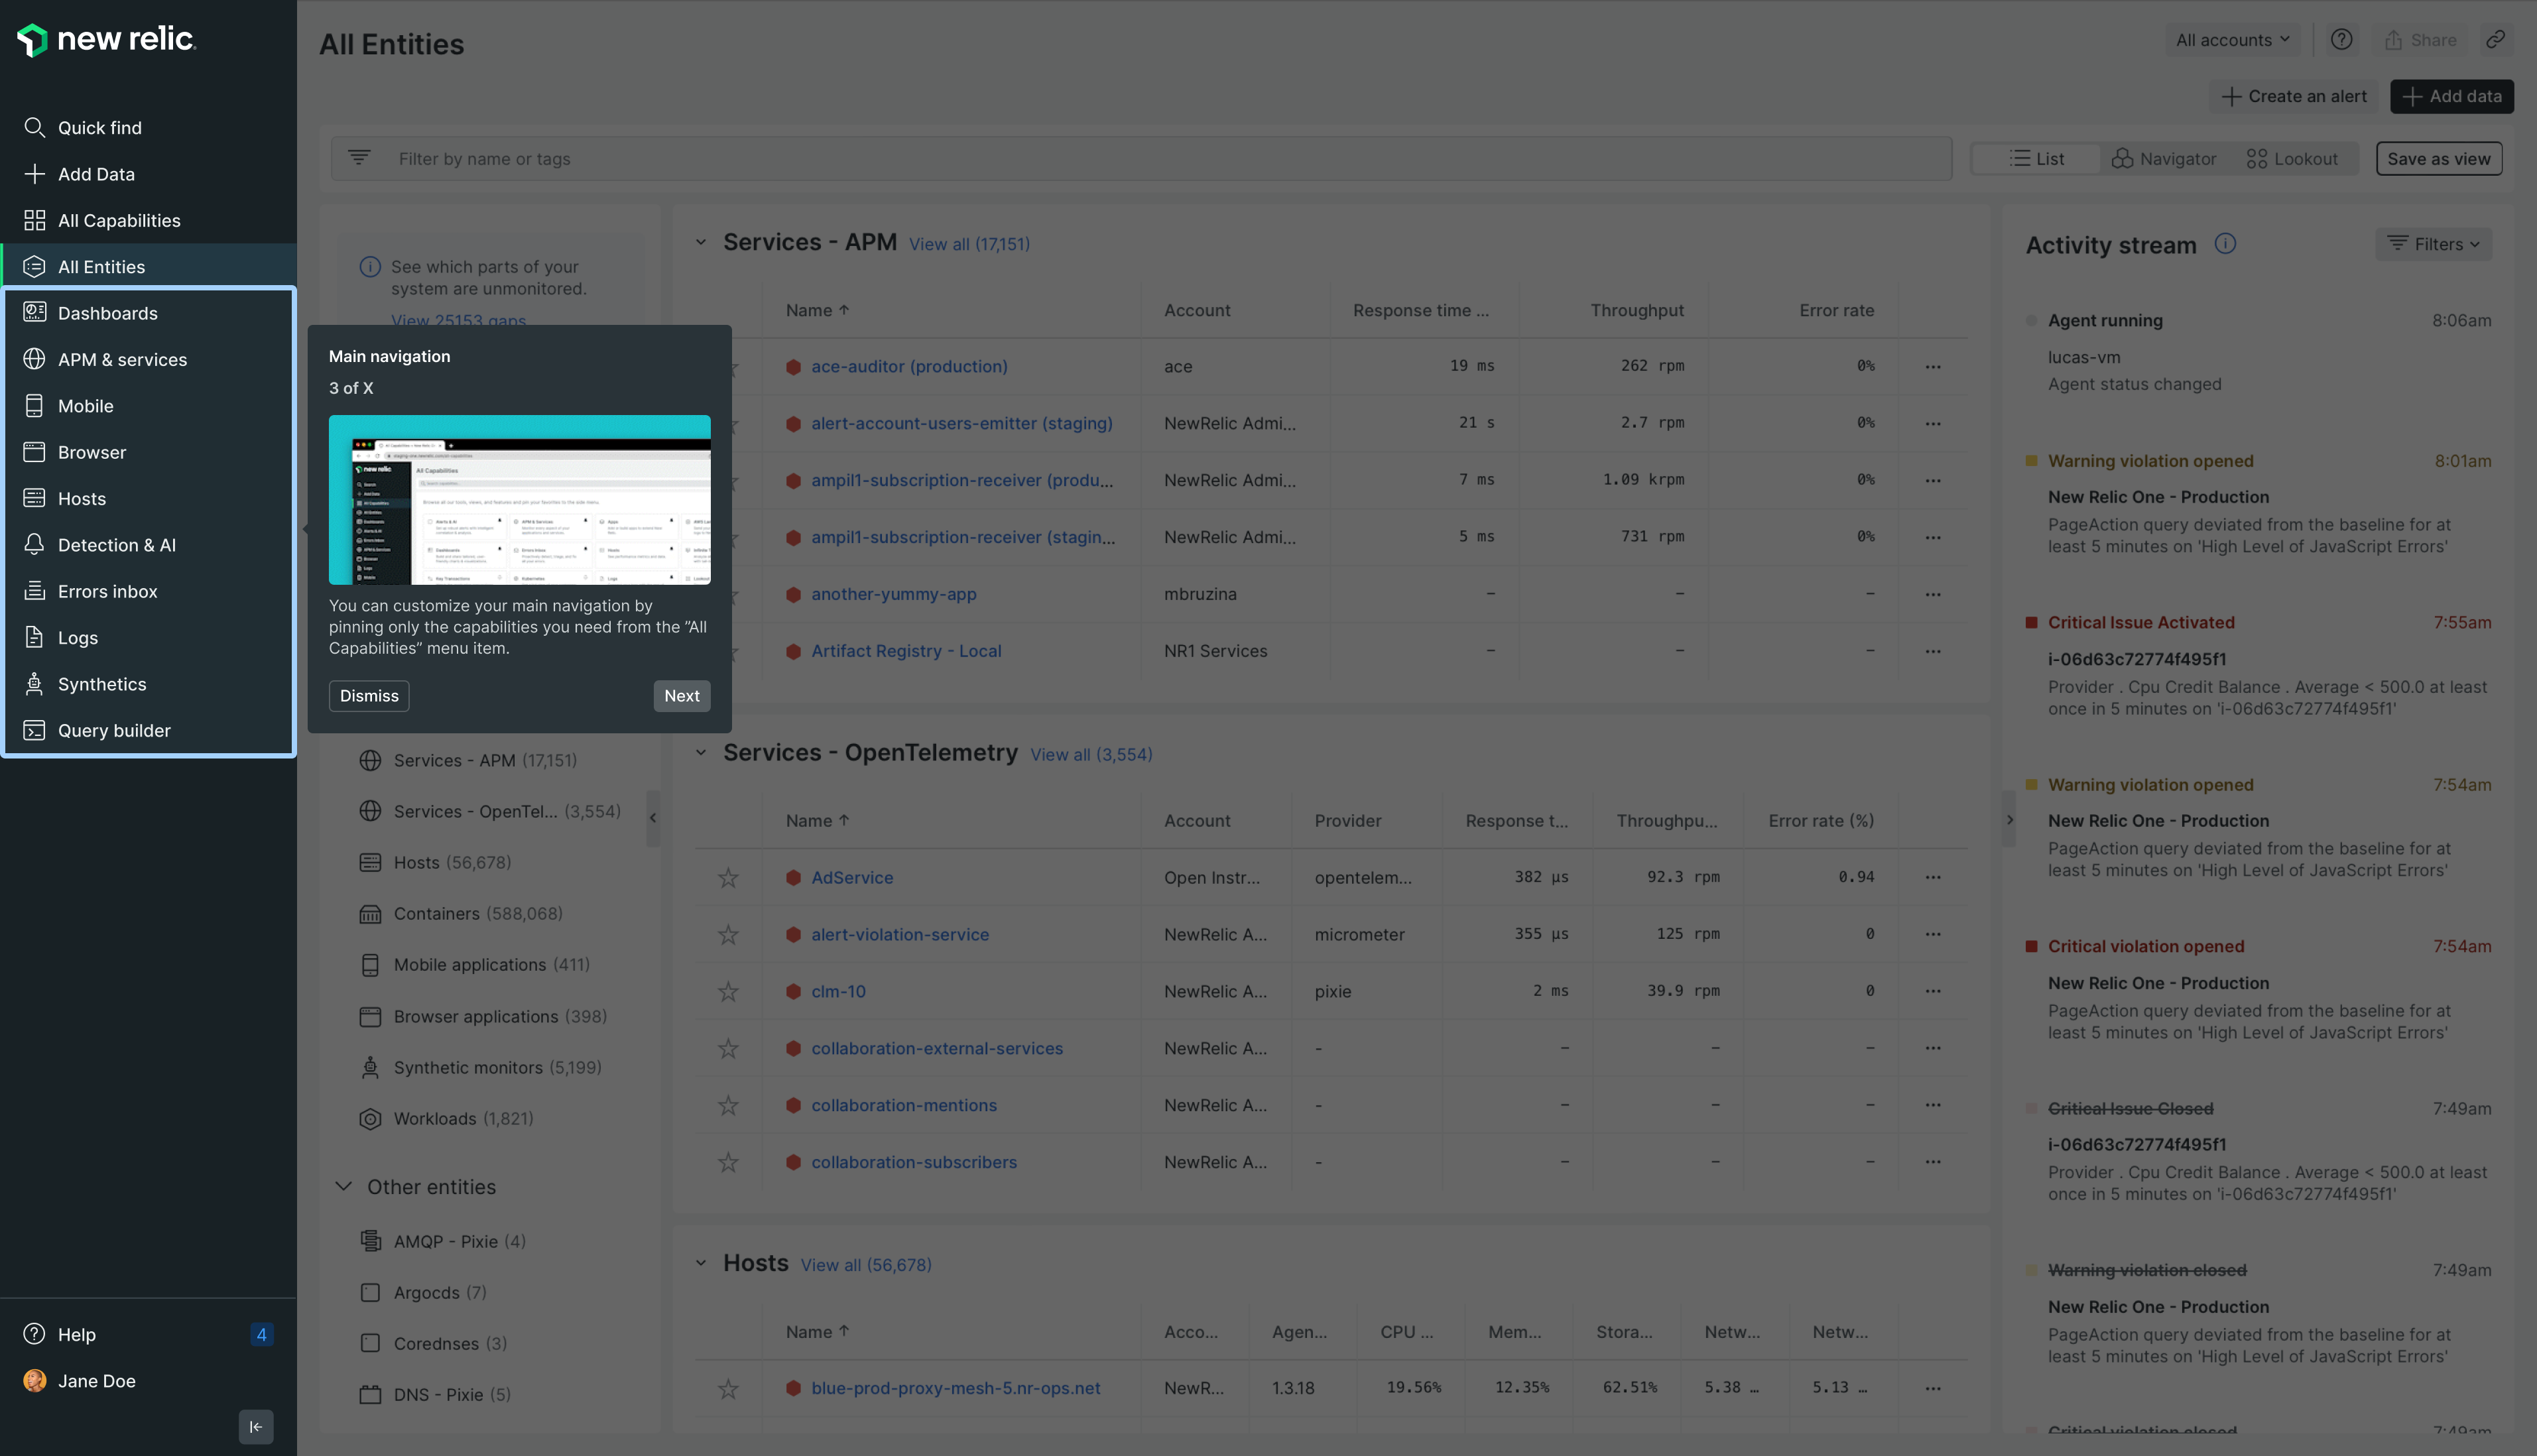2537x1456 pixels.
Task: Collapse the Services - APM section
Action: tap(701, 242)
